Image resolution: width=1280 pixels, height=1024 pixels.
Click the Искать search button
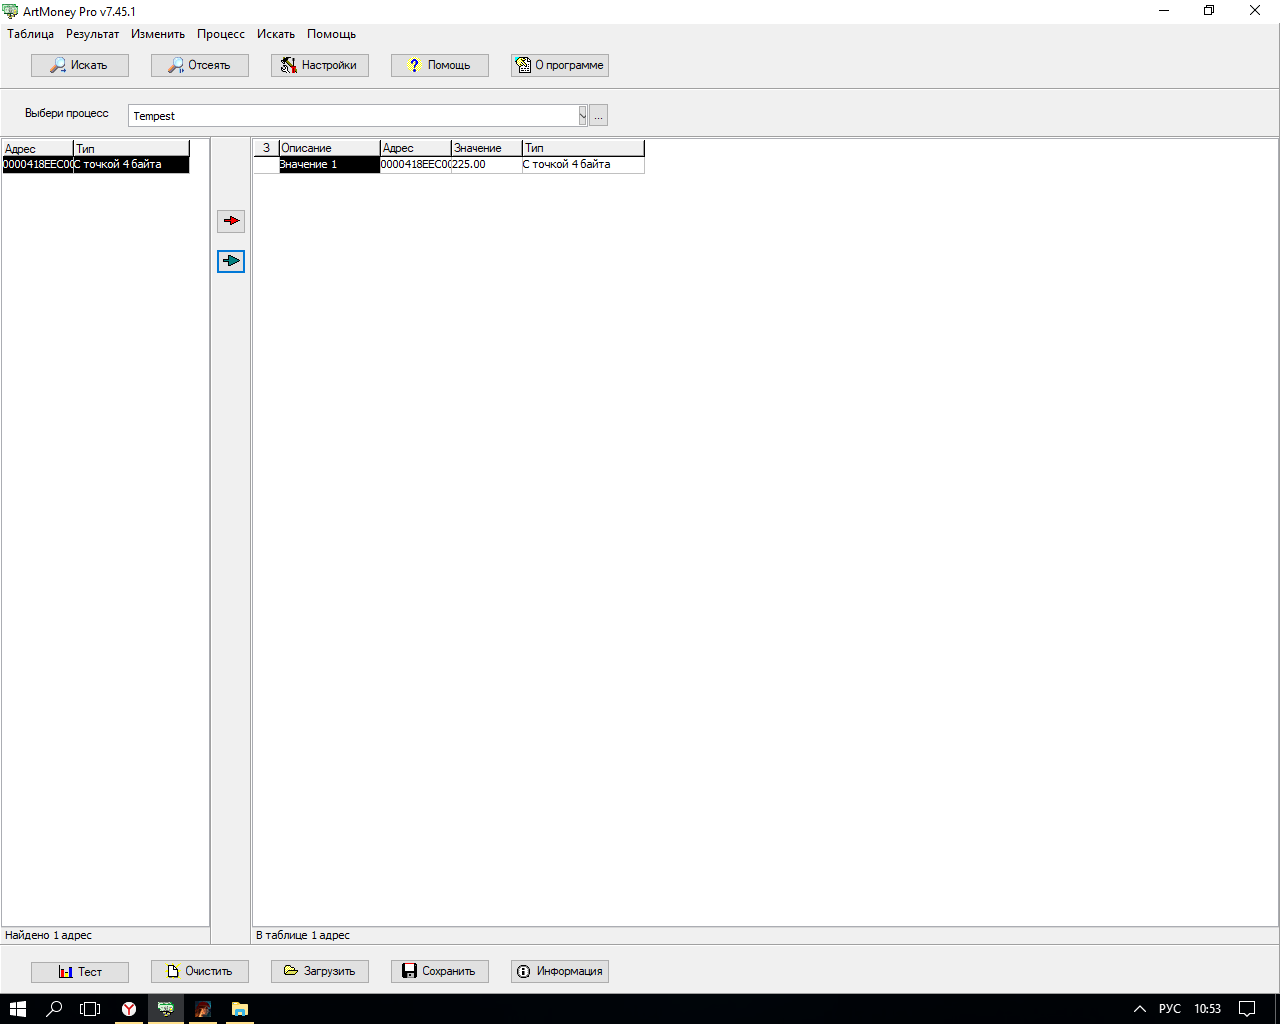[x=80, y=65]
